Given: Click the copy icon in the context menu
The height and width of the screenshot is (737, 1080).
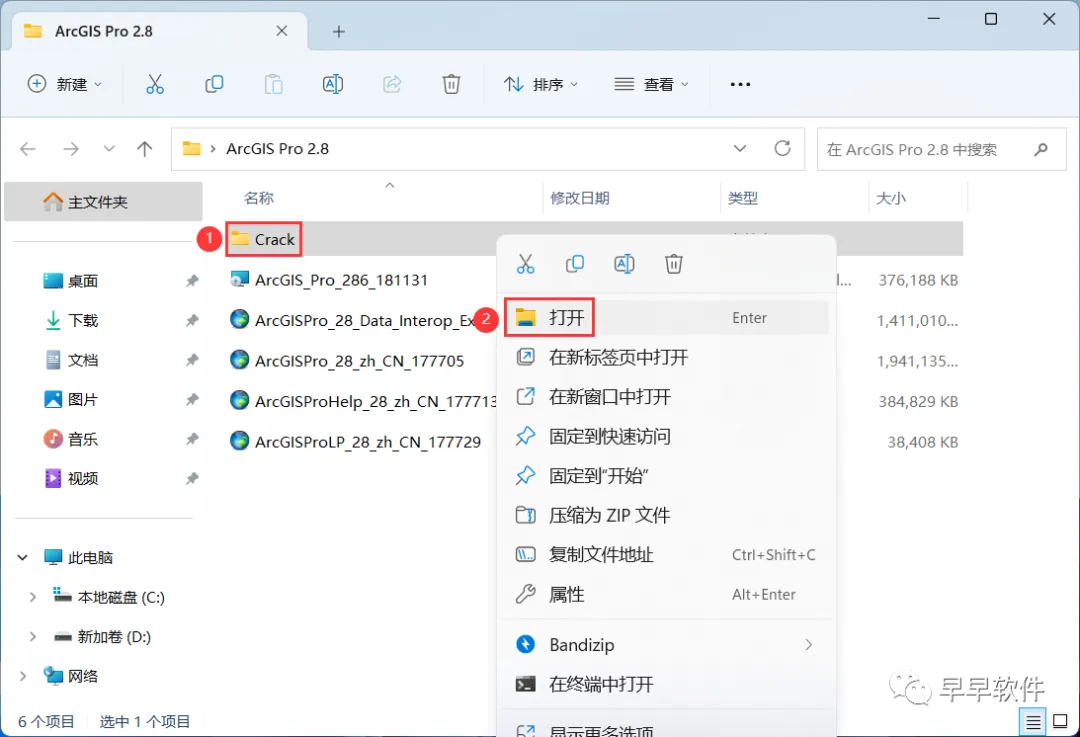Looking at the screenshot, I should (x=575, y=264).
